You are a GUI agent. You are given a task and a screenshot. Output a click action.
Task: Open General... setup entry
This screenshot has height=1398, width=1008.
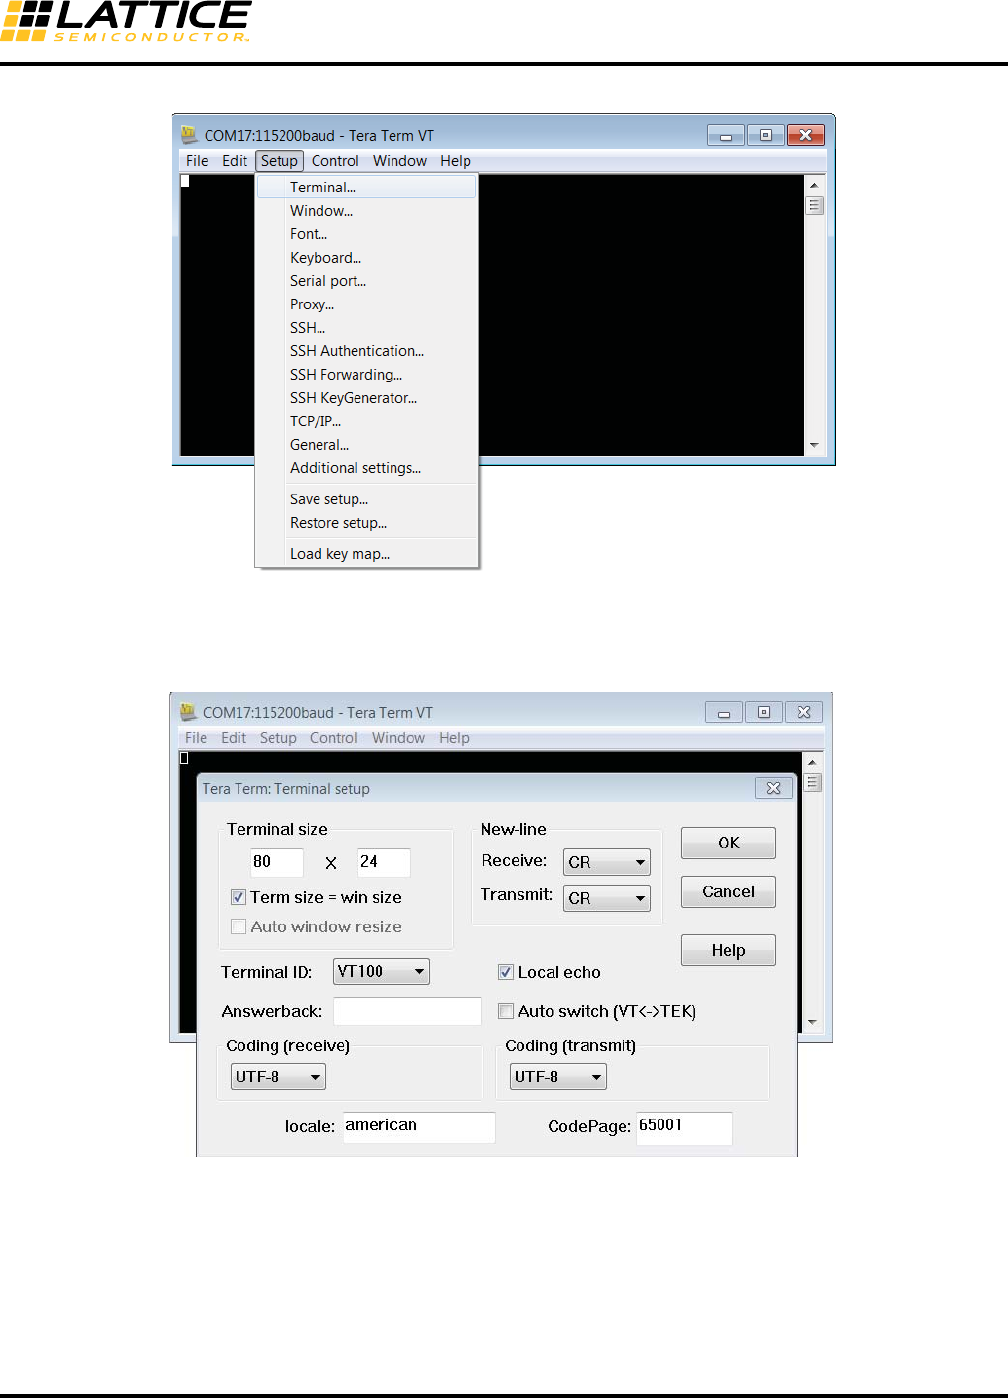[x=366, y=445]
